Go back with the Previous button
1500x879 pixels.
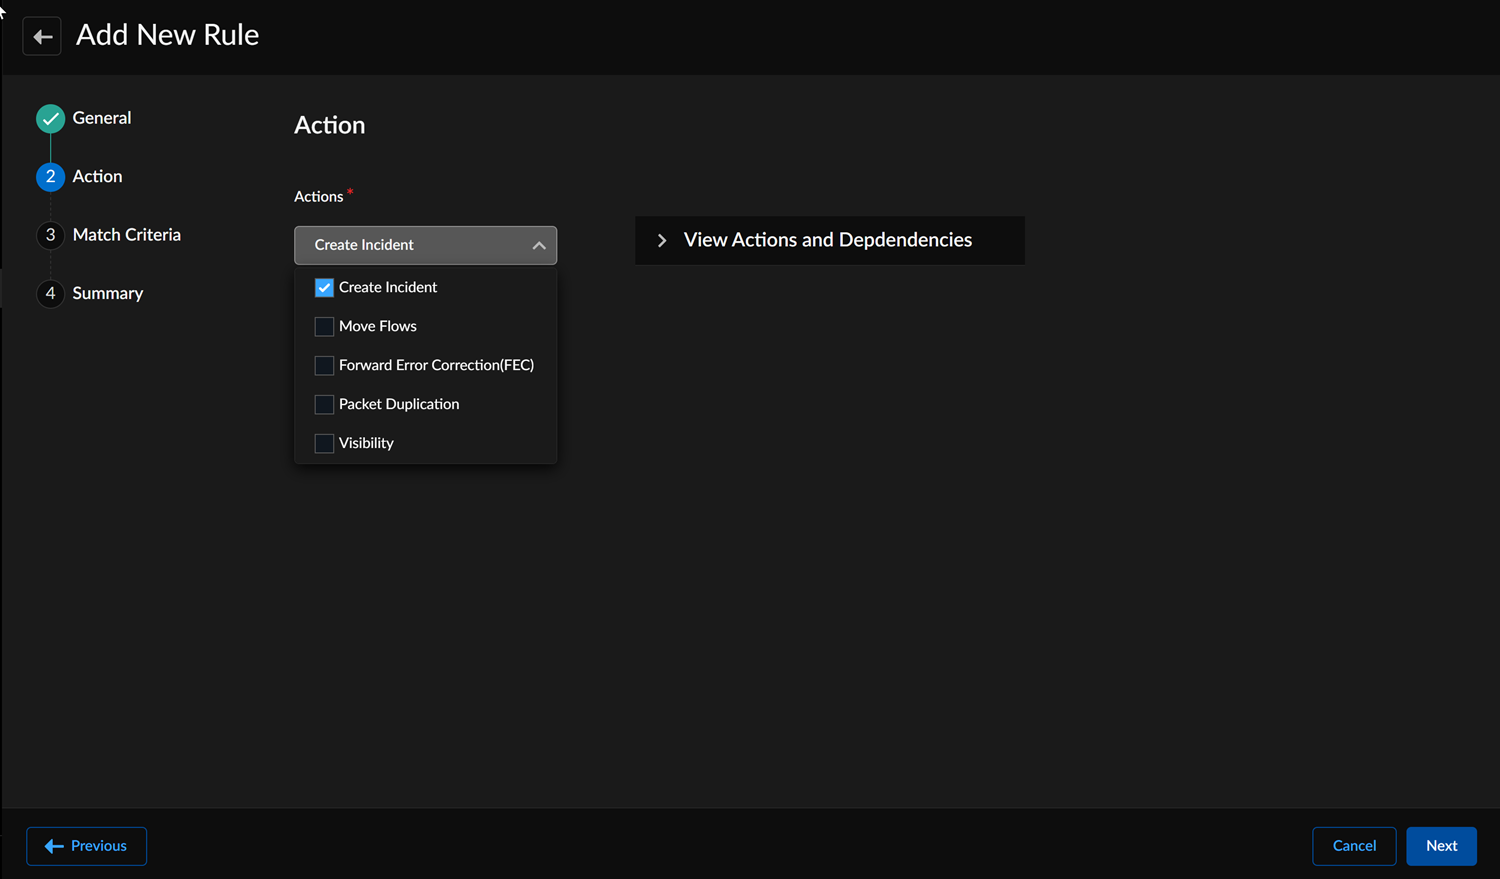tap(87, 846)
